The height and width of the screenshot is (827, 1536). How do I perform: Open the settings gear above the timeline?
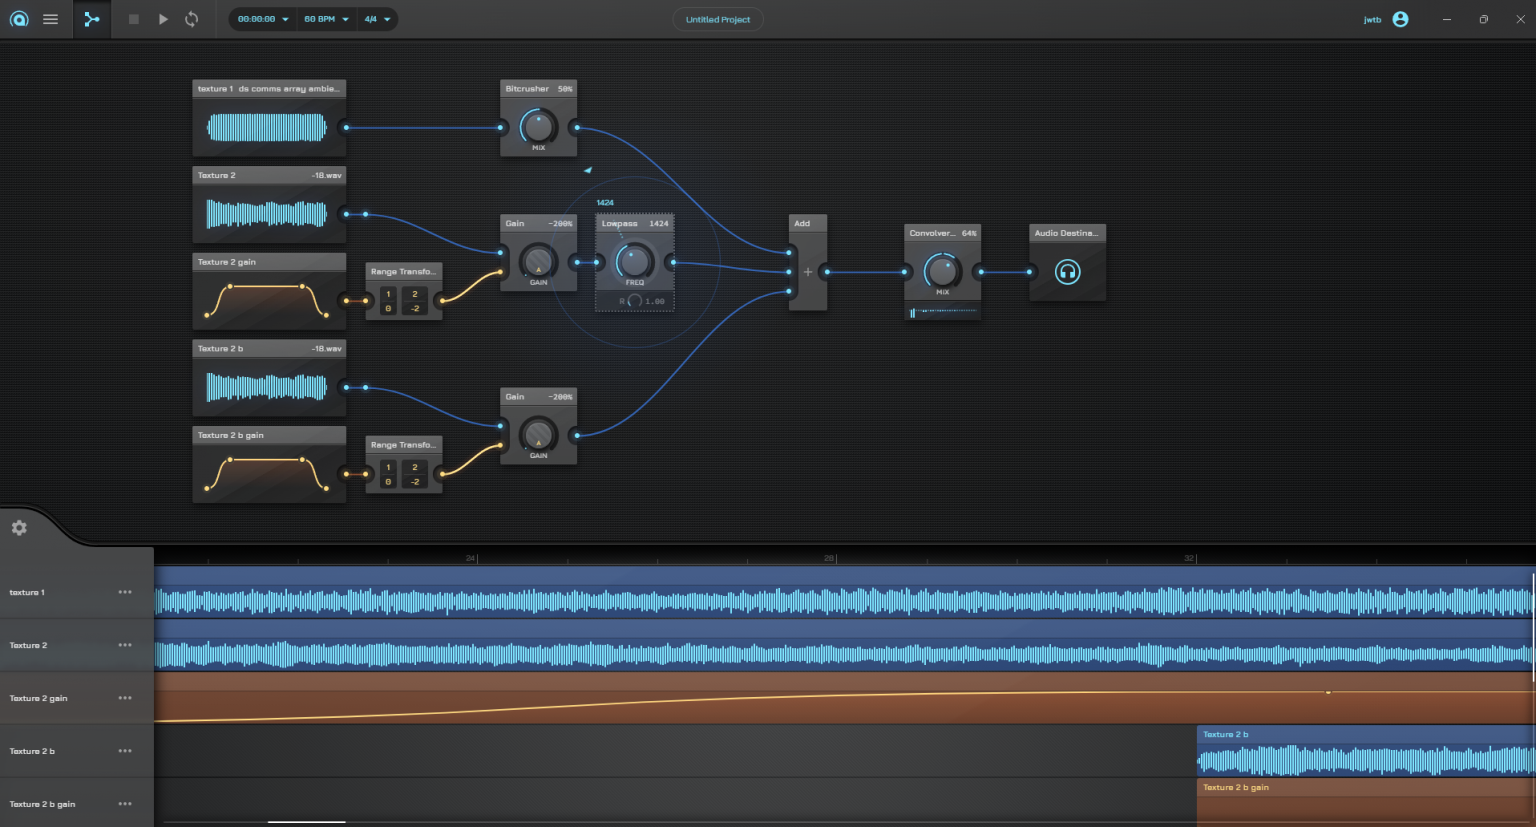point(18,527)
